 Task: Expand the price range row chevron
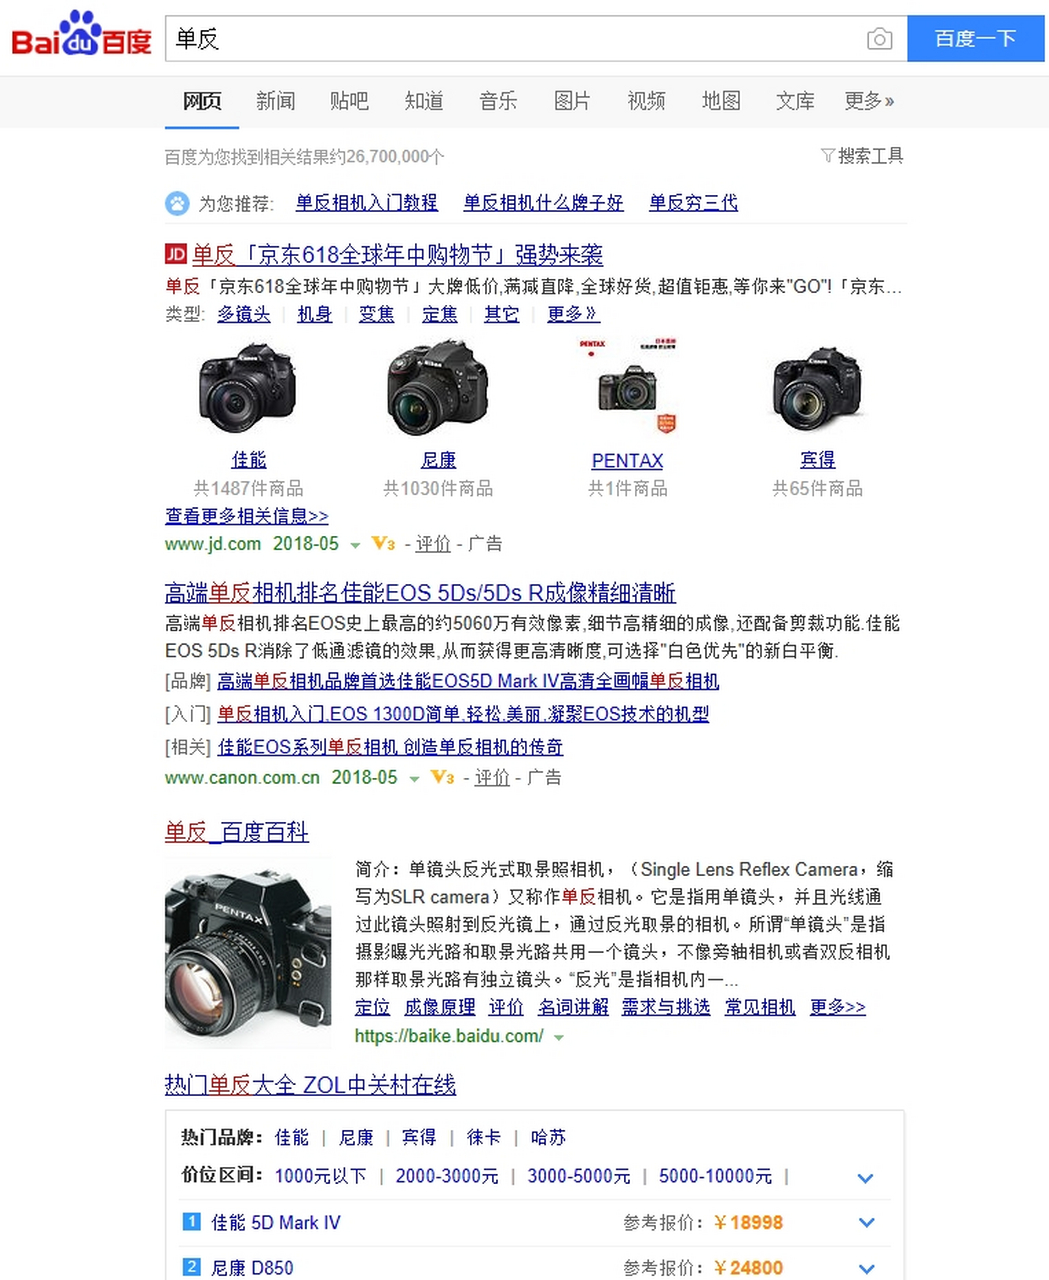[x=866, y=1178]
